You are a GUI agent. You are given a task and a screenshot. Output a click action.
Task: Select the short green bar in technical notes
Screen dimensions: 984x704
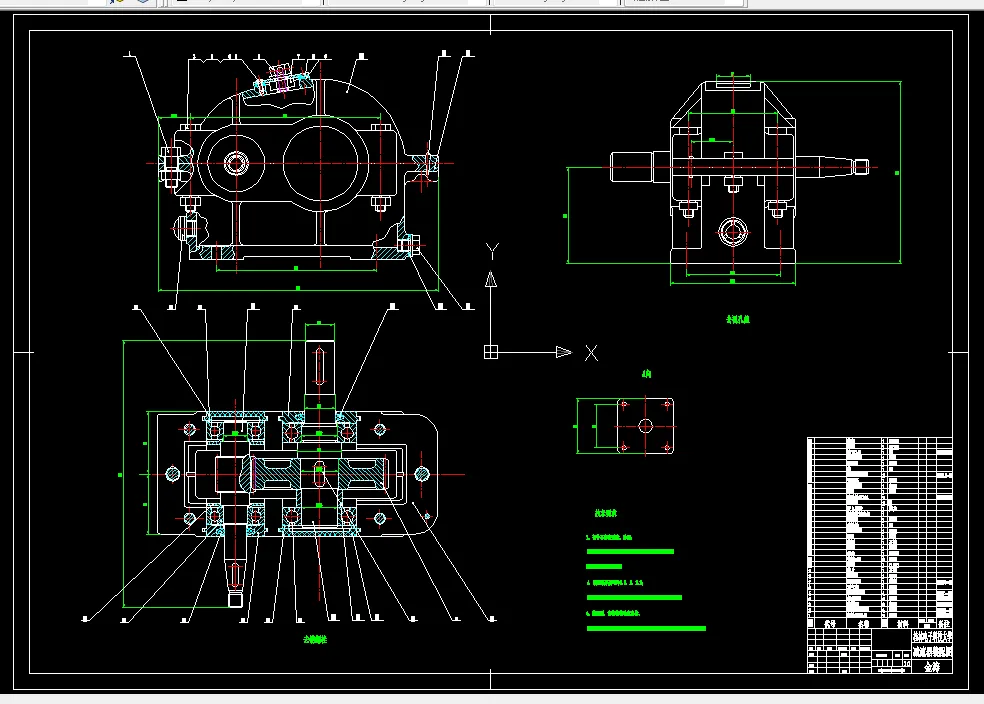(604, 566)
